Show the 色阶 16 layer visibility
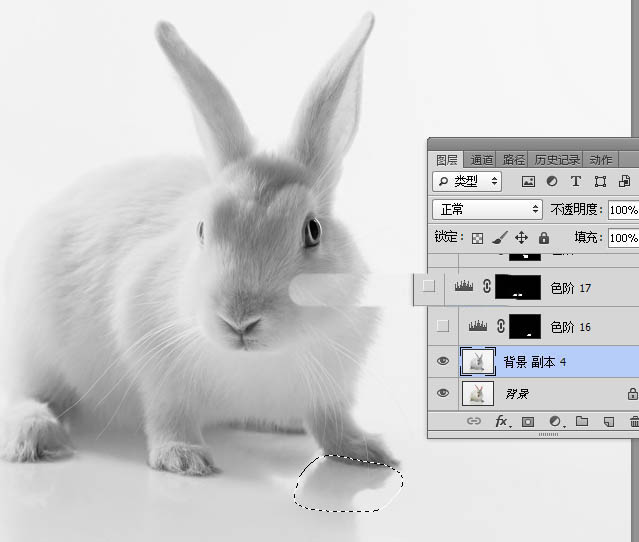639x542 pixels. (443, 326)
